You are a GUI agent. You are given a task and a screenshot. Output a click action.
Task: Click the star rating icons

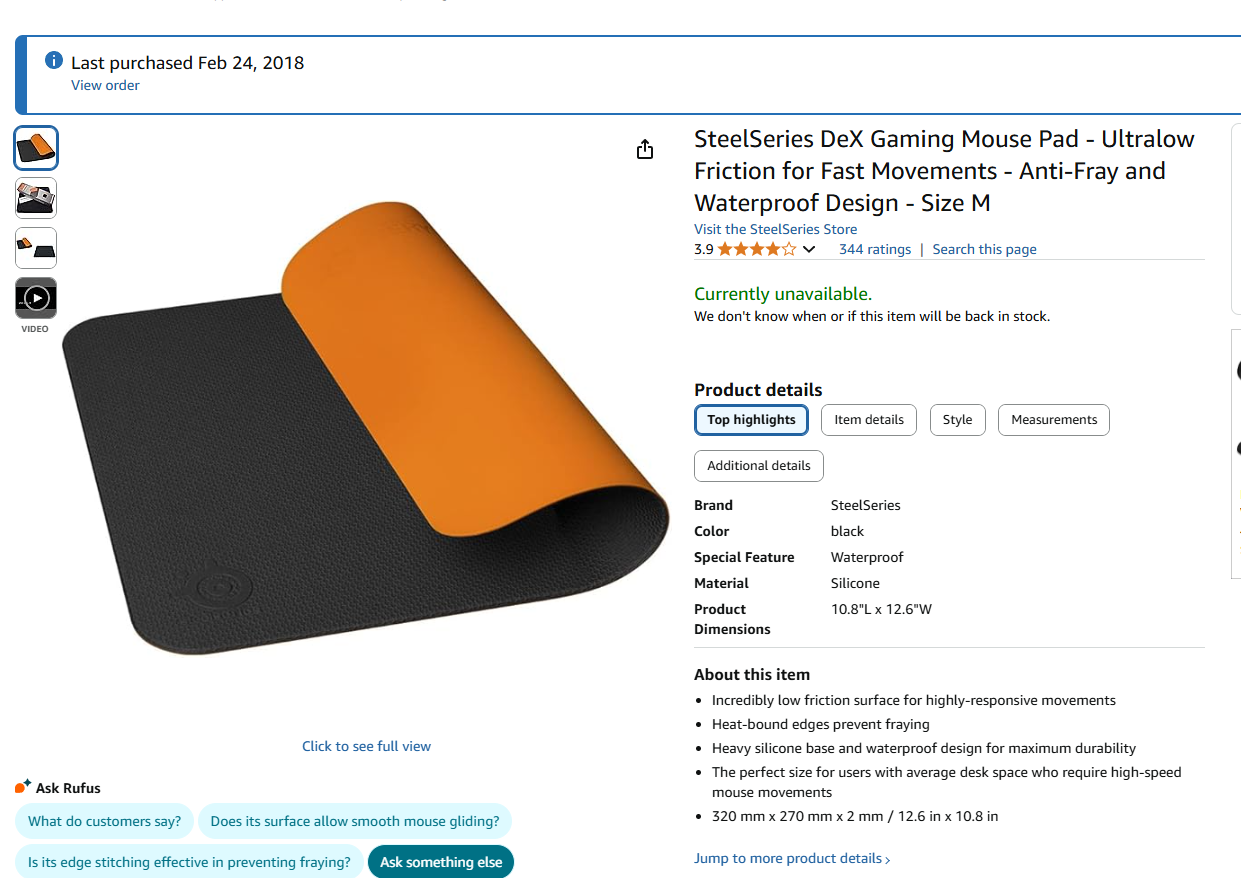(x=757, y=250)
